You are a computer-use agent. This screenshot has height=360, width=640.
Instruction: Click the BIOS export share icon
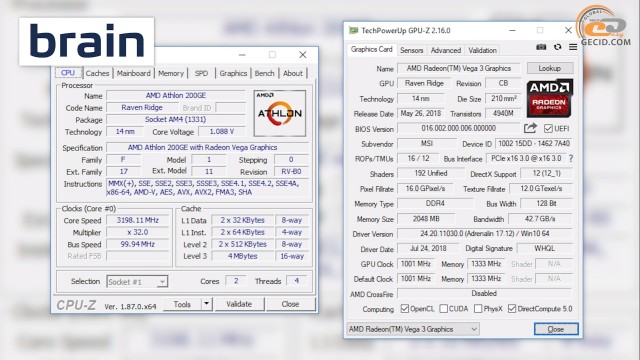click(x=530, y=129)
